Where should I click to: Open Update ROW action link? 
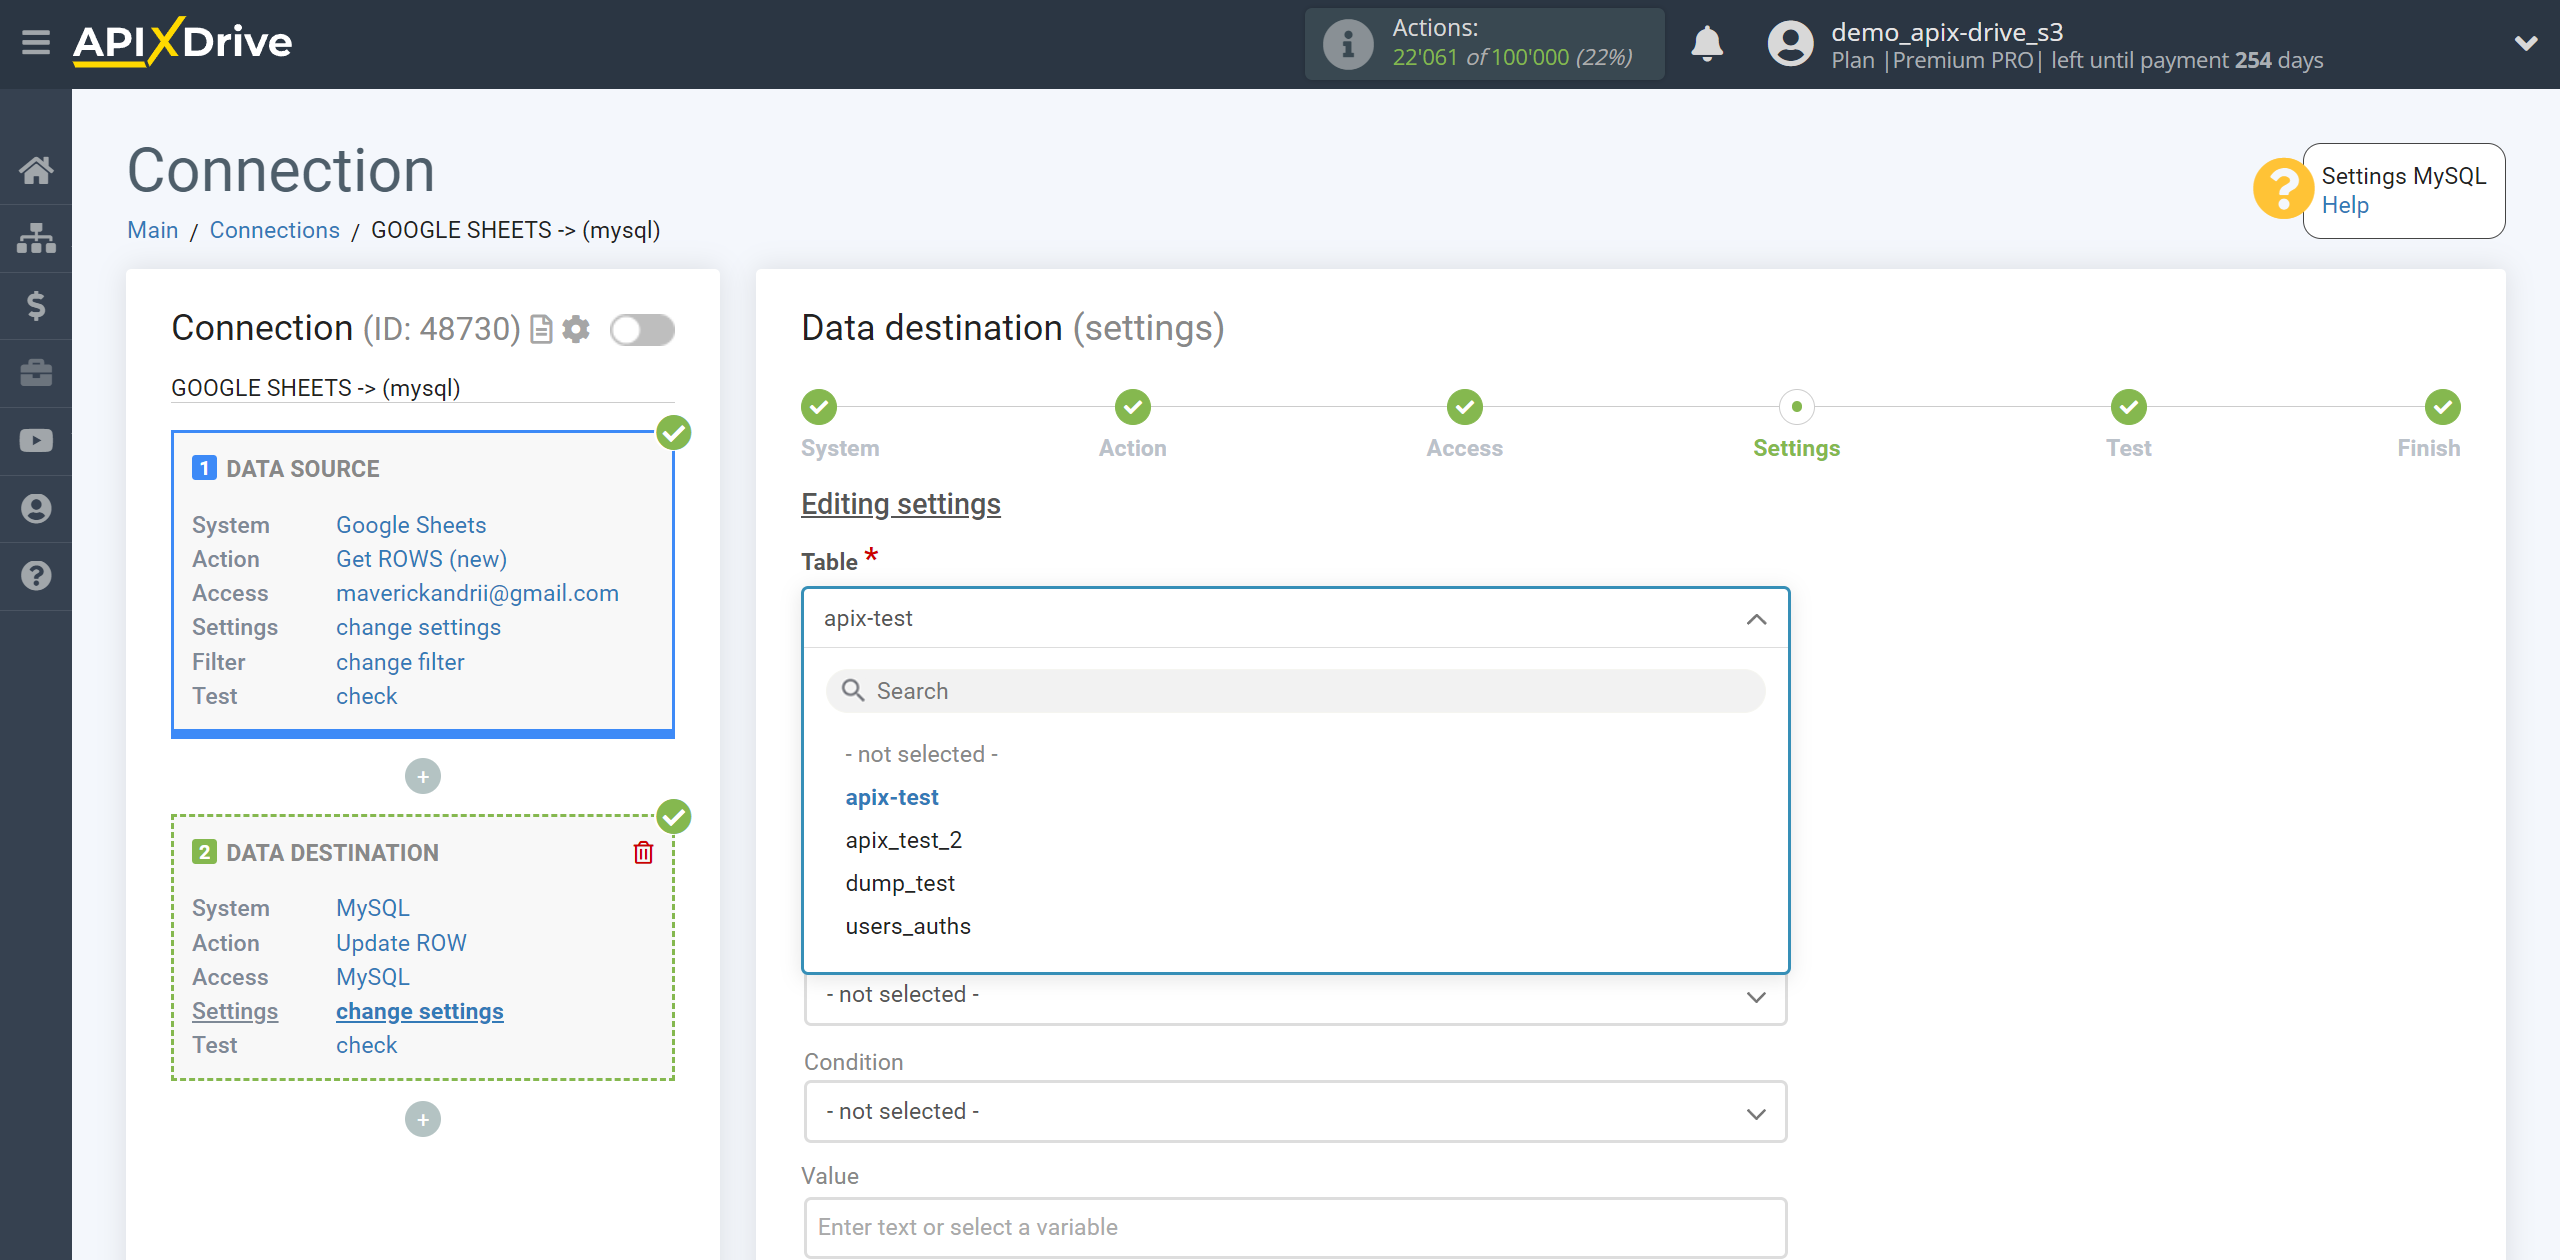[401, 943]
